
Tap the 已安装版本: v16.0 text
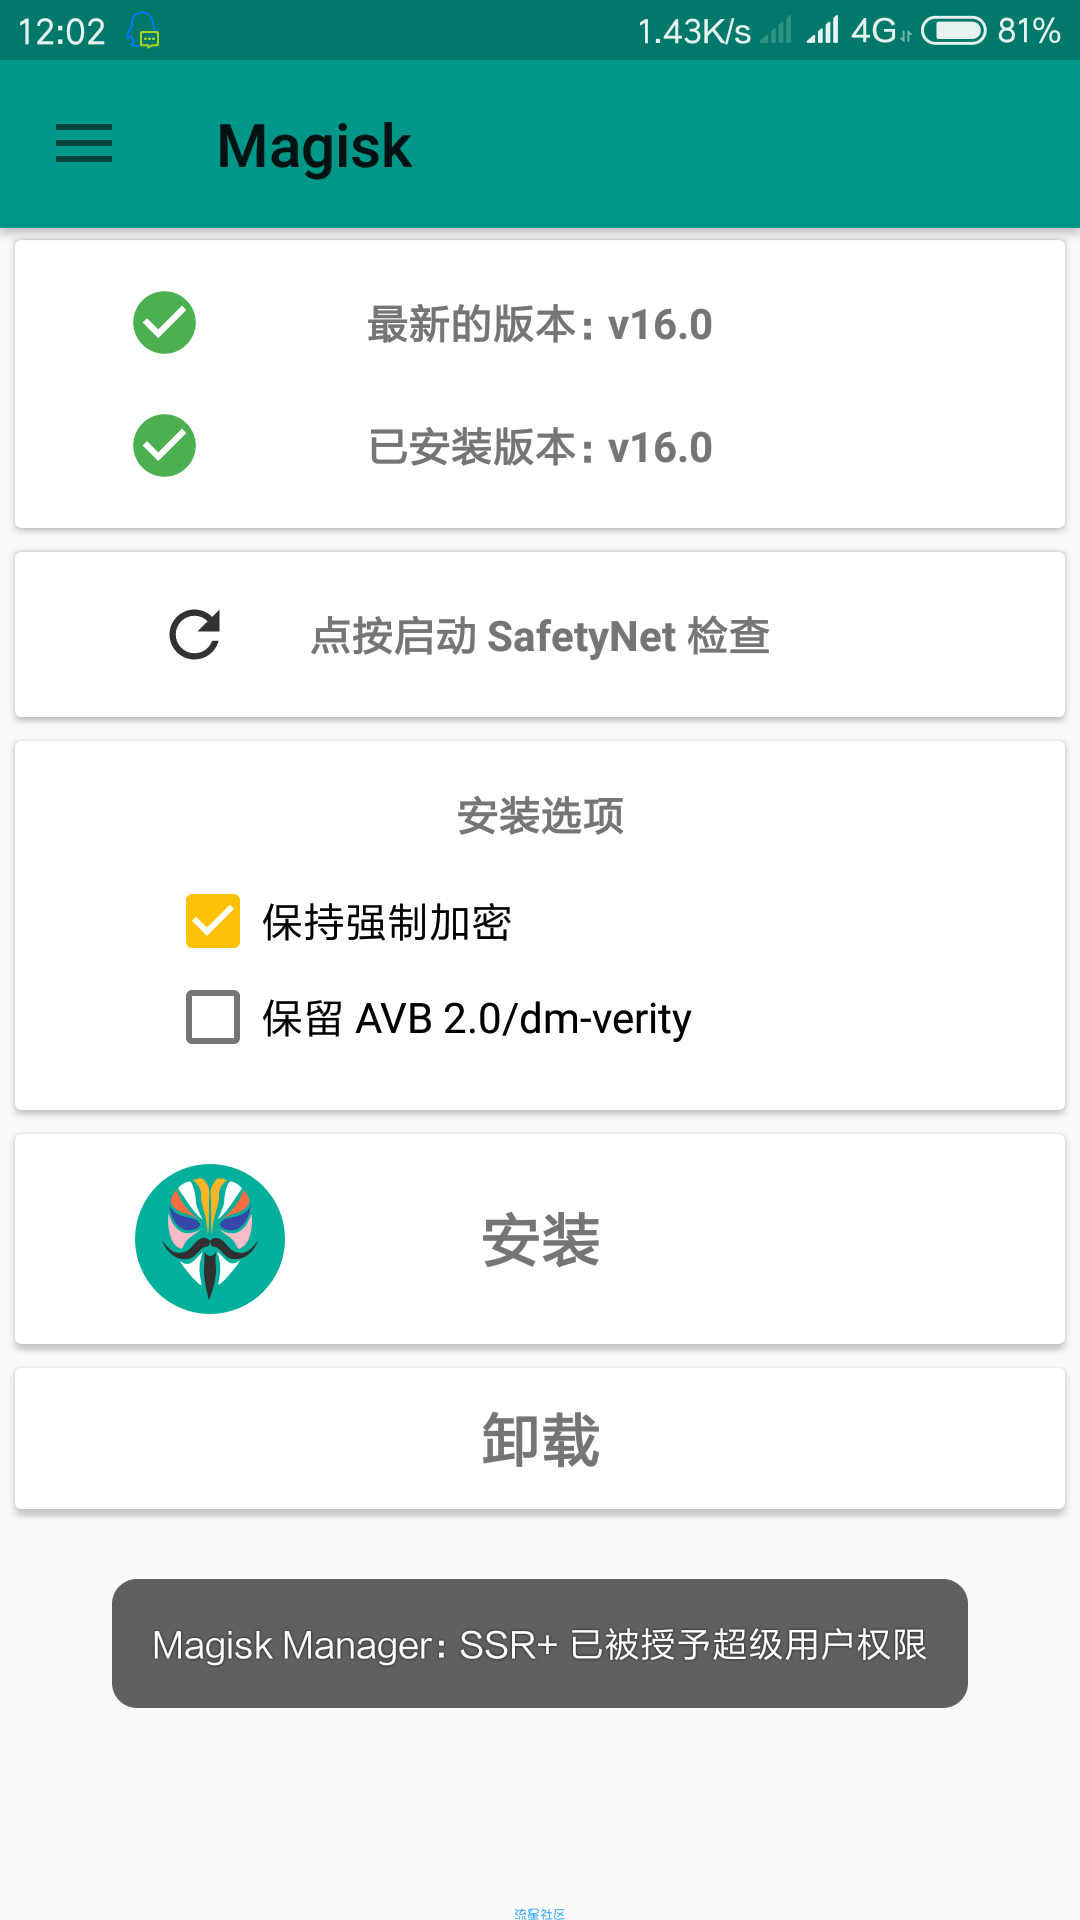point(540,447)
